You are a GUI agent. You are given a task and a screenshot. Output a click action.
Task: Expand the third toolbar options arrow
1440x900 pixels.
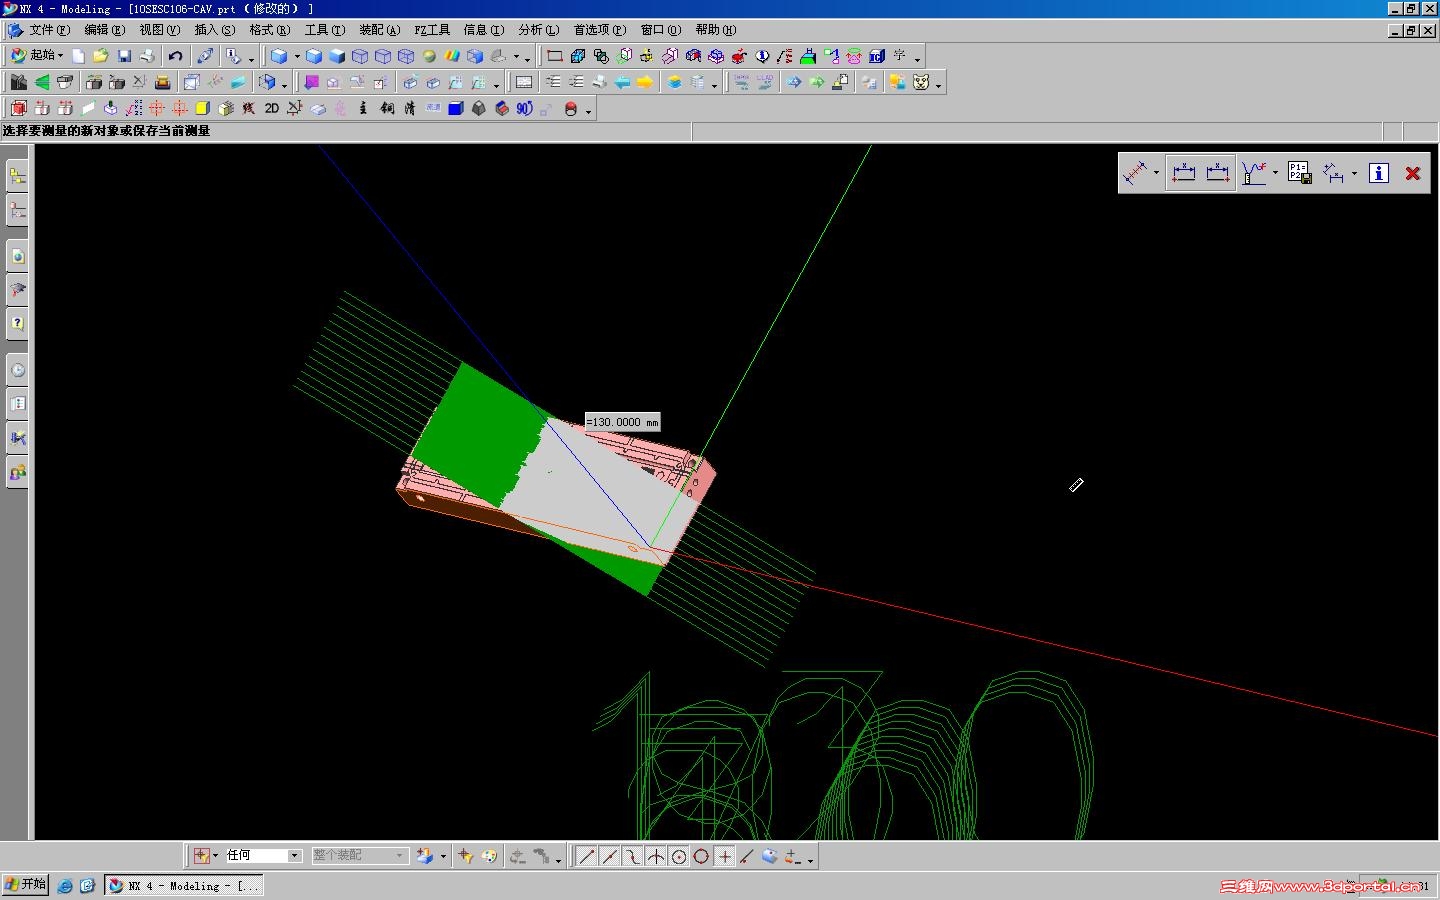click(588, 110)
